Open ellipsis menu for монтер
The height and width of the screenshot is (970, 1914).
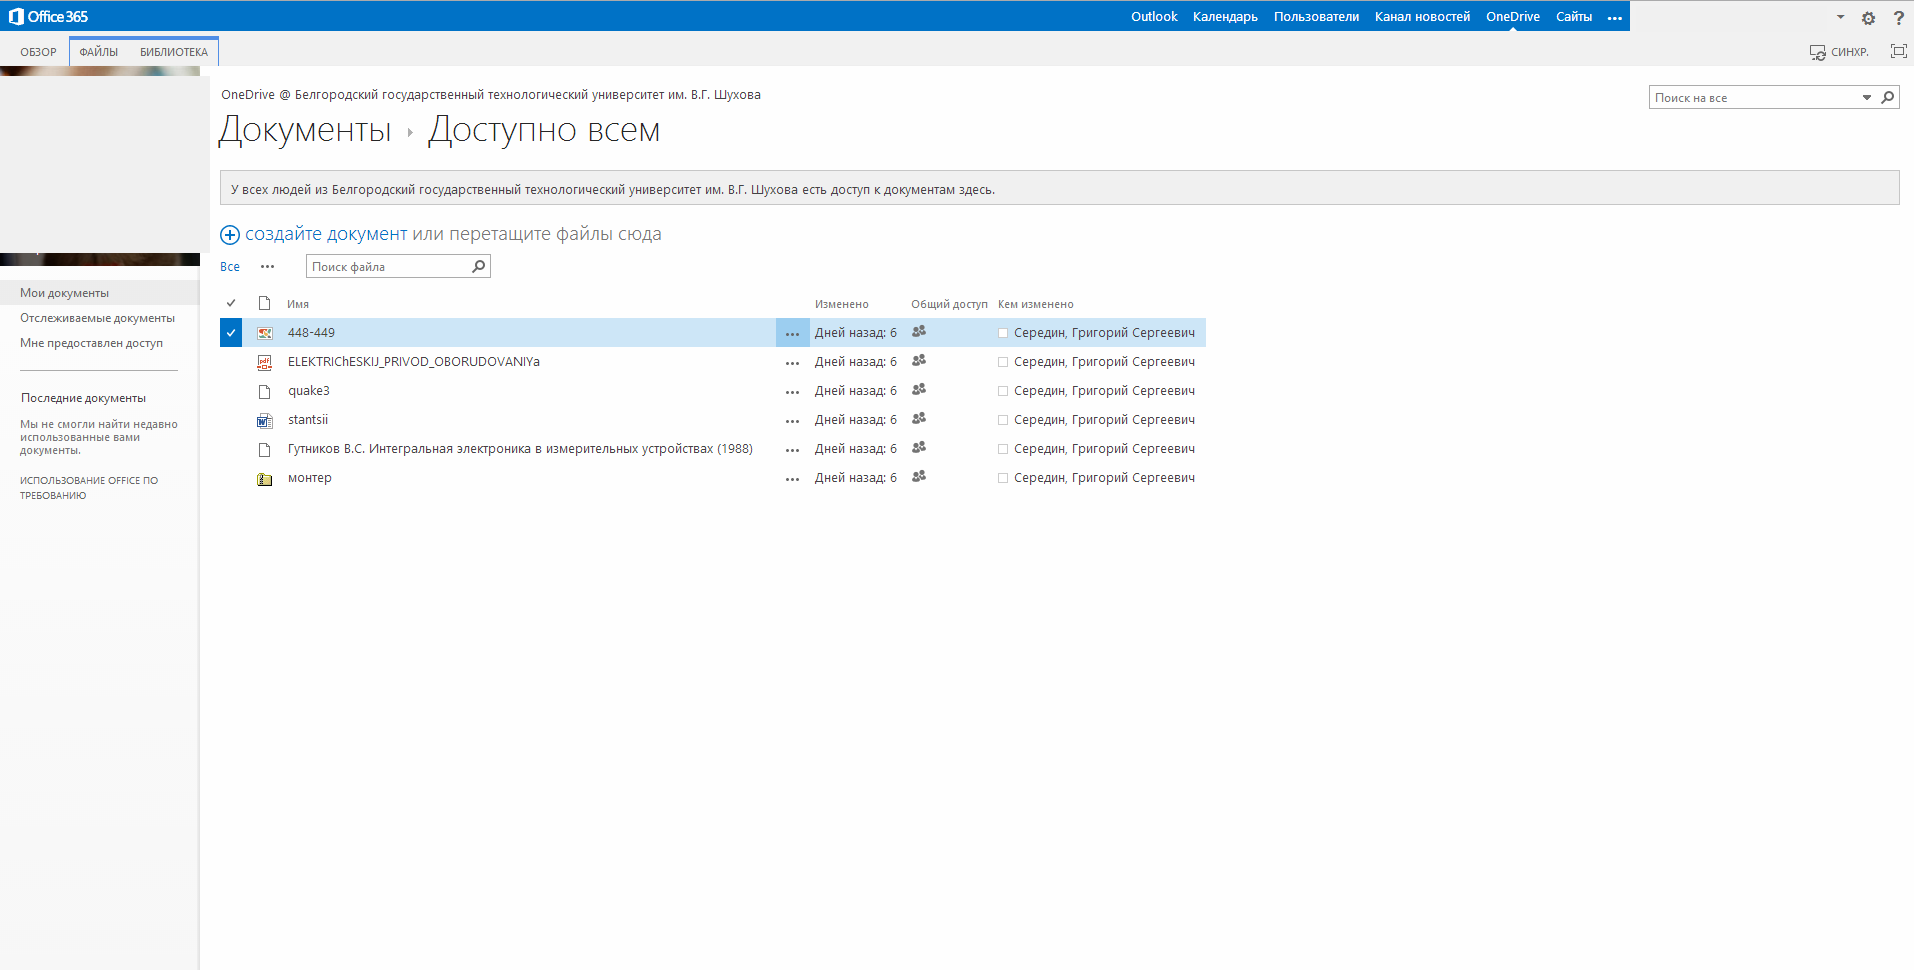(x=792, y=479)
